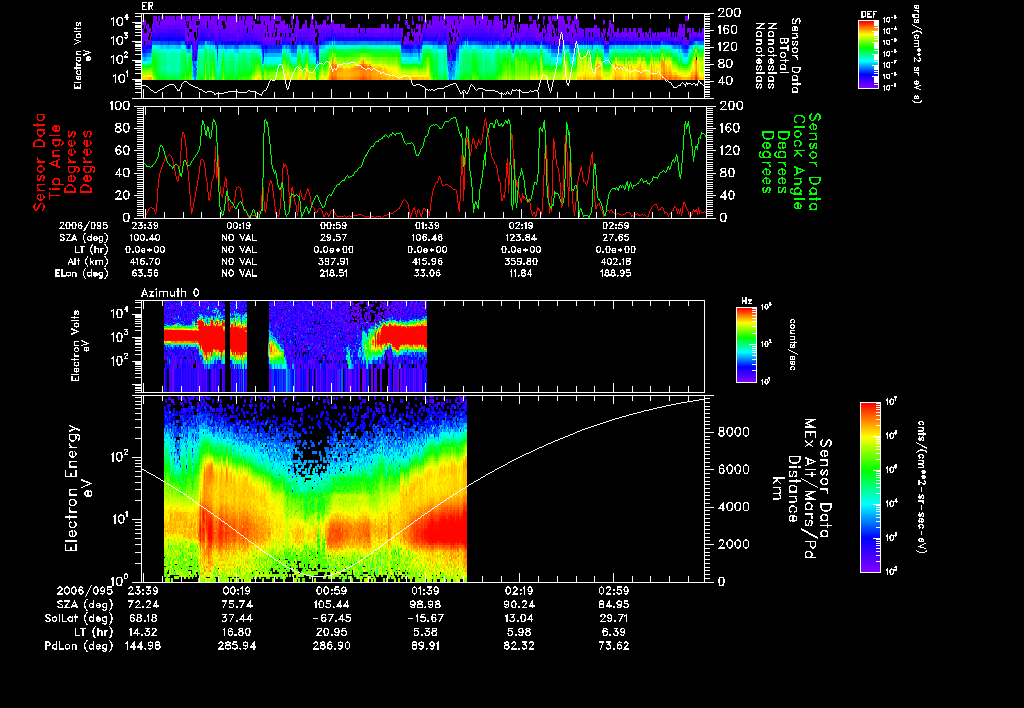
Task: Click the SZA value 29.57
Action: pos(333,238)
